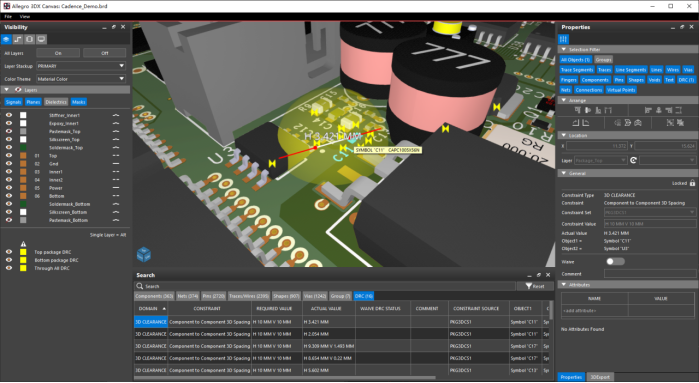This screenshot has width=699, height=383.
Task: Click the last icon in Arrange first row
Action: [678, 110]
